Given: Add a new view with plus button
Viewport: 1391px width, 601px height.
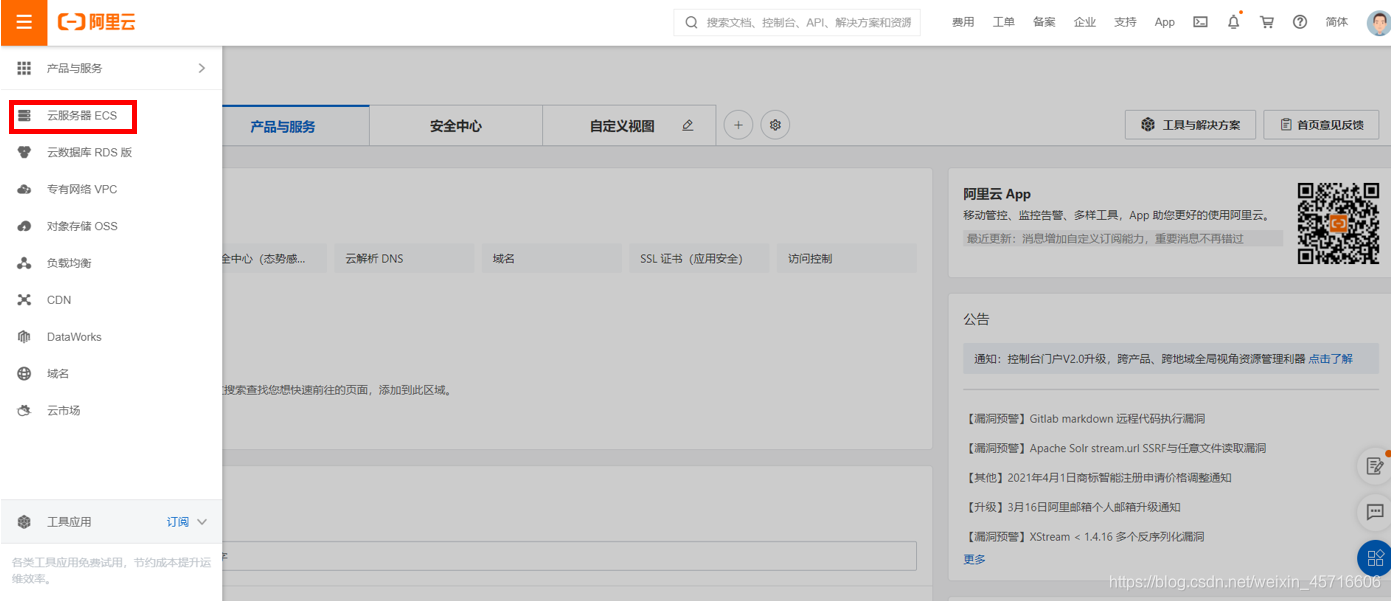Looking at the screenshot, I should tap(738, 125).
